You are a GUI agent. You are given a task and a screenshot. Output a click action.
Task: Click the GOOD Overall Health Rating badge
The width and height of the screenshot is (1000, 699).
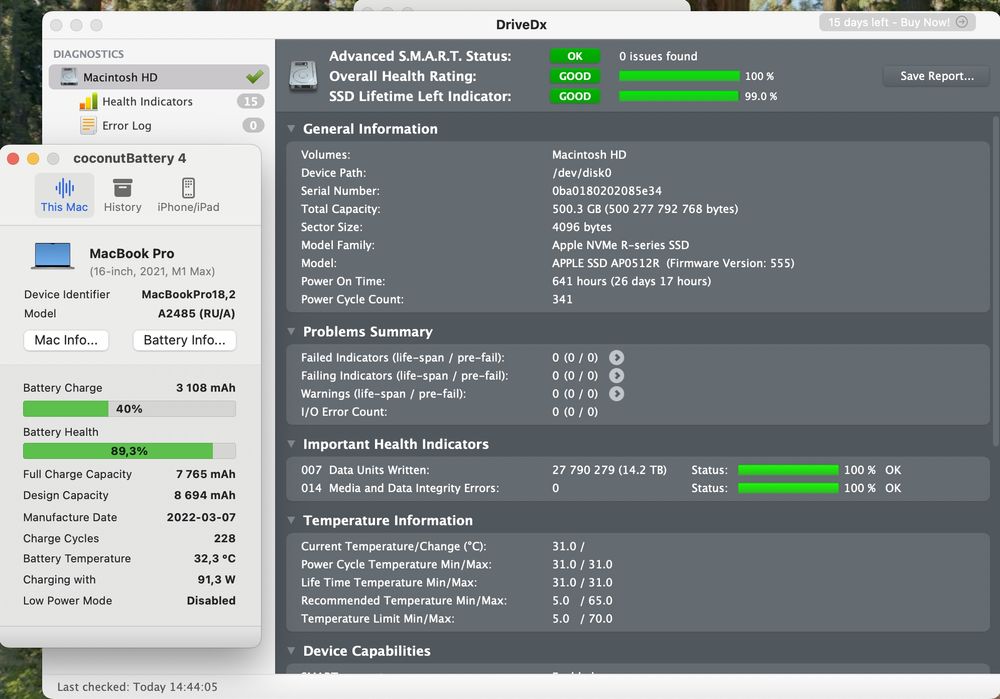click(x=575, y=76)
